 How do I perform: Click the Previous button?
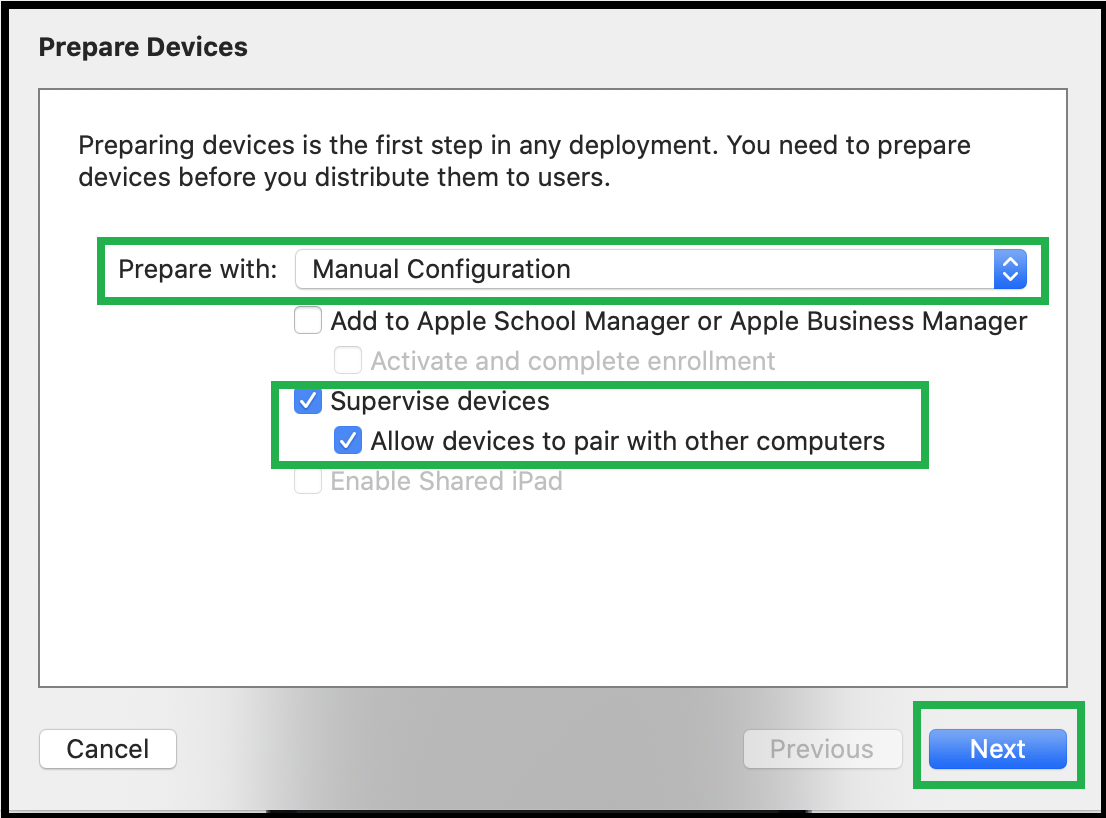(822, 748)
